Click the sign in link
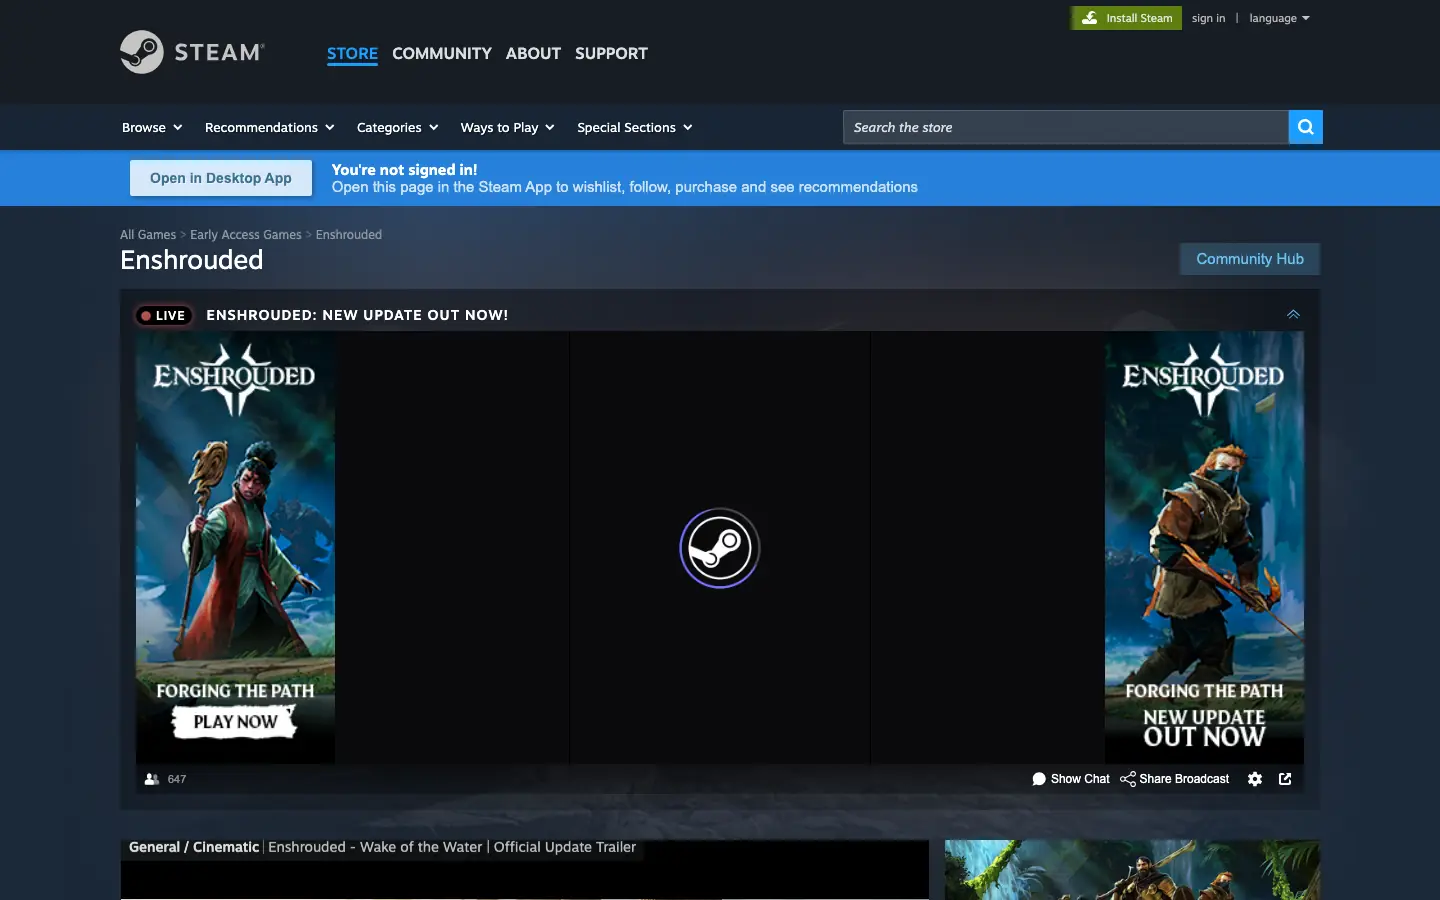 click(x=1208, y=18)
